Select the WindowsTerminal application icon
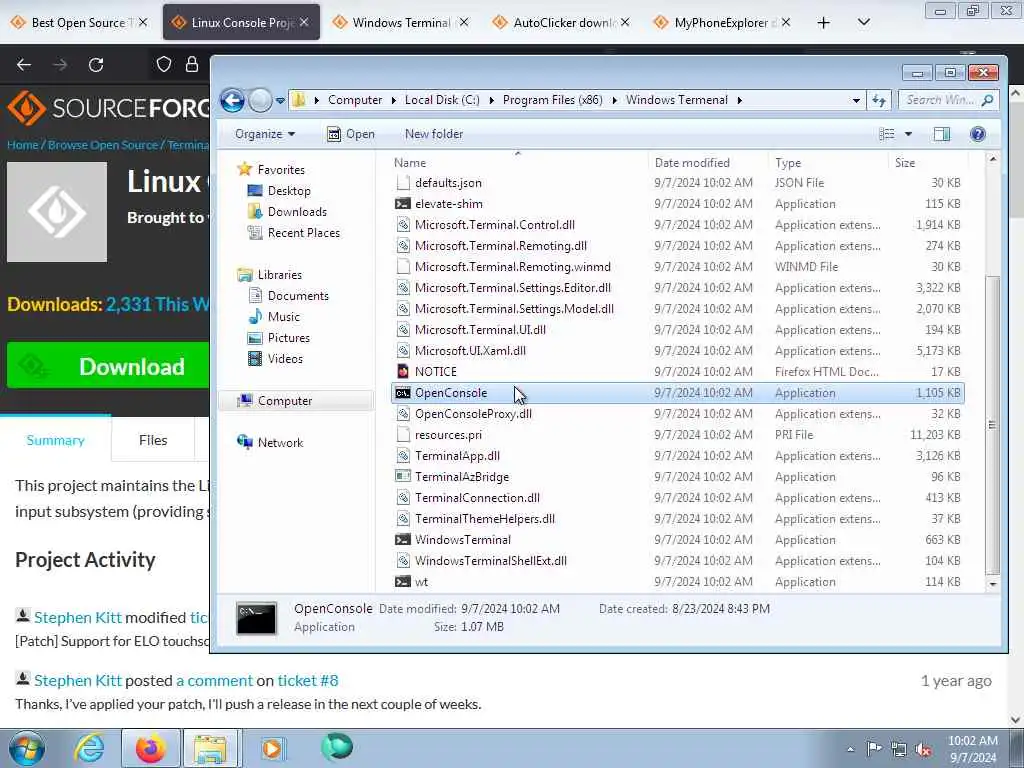 403,539
